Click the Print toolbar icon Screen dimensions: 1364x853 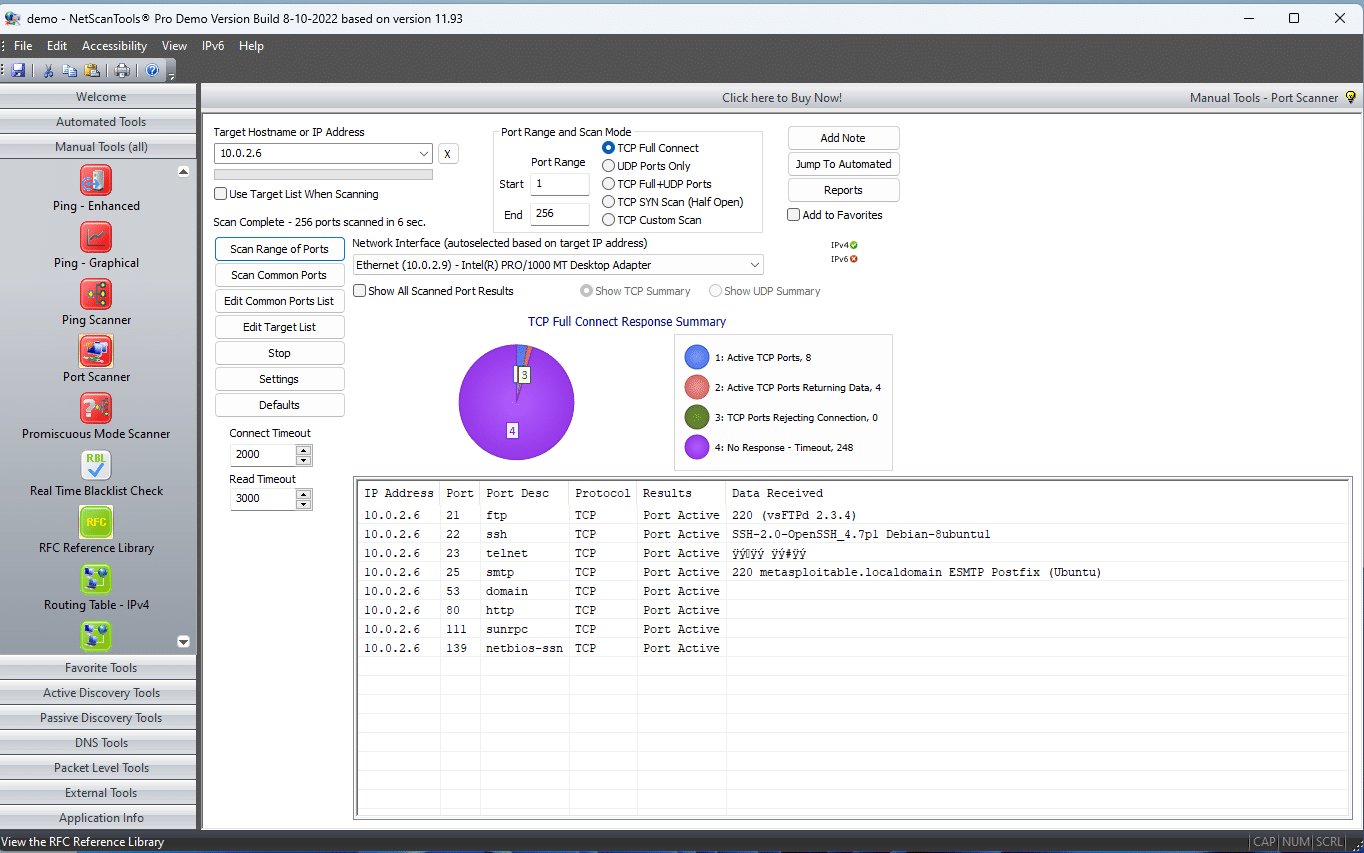[x=122, y=71]
